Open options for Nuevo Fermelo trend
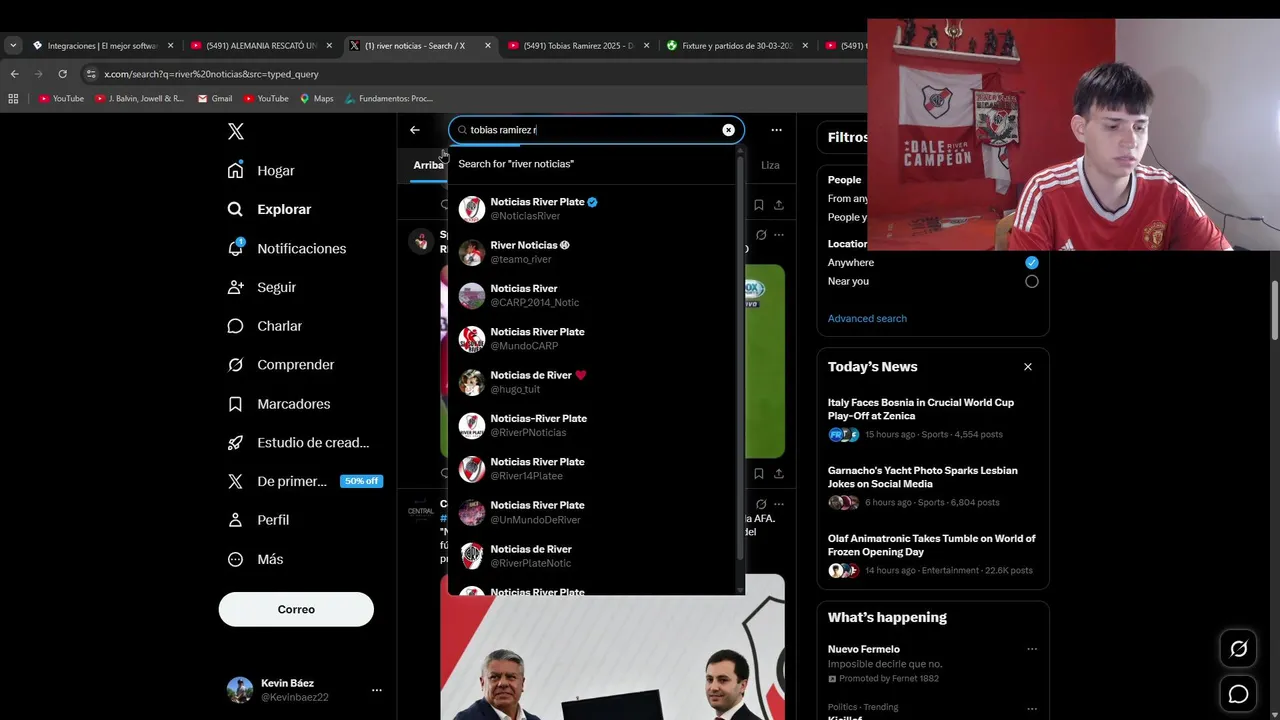The width and height of the screenshot is (1280, 720). (1031, 649)
